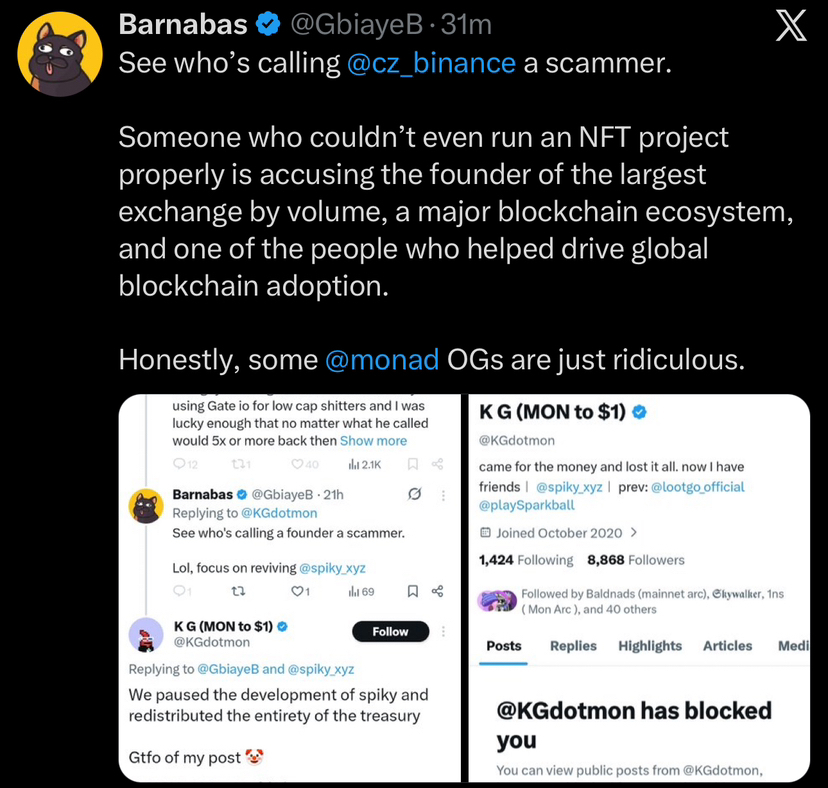Bookmark Barnabas's reply with 69 views

coord(412,591)
